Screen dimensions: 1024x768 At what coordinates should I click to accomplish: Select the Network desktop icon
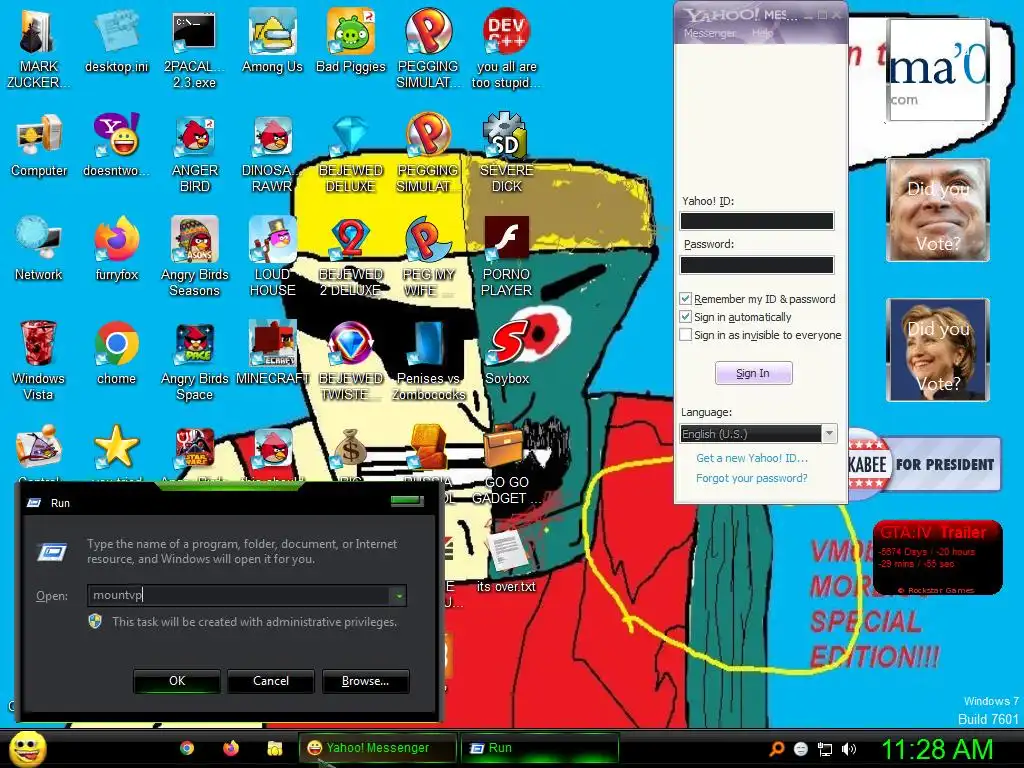click(39, 249)
